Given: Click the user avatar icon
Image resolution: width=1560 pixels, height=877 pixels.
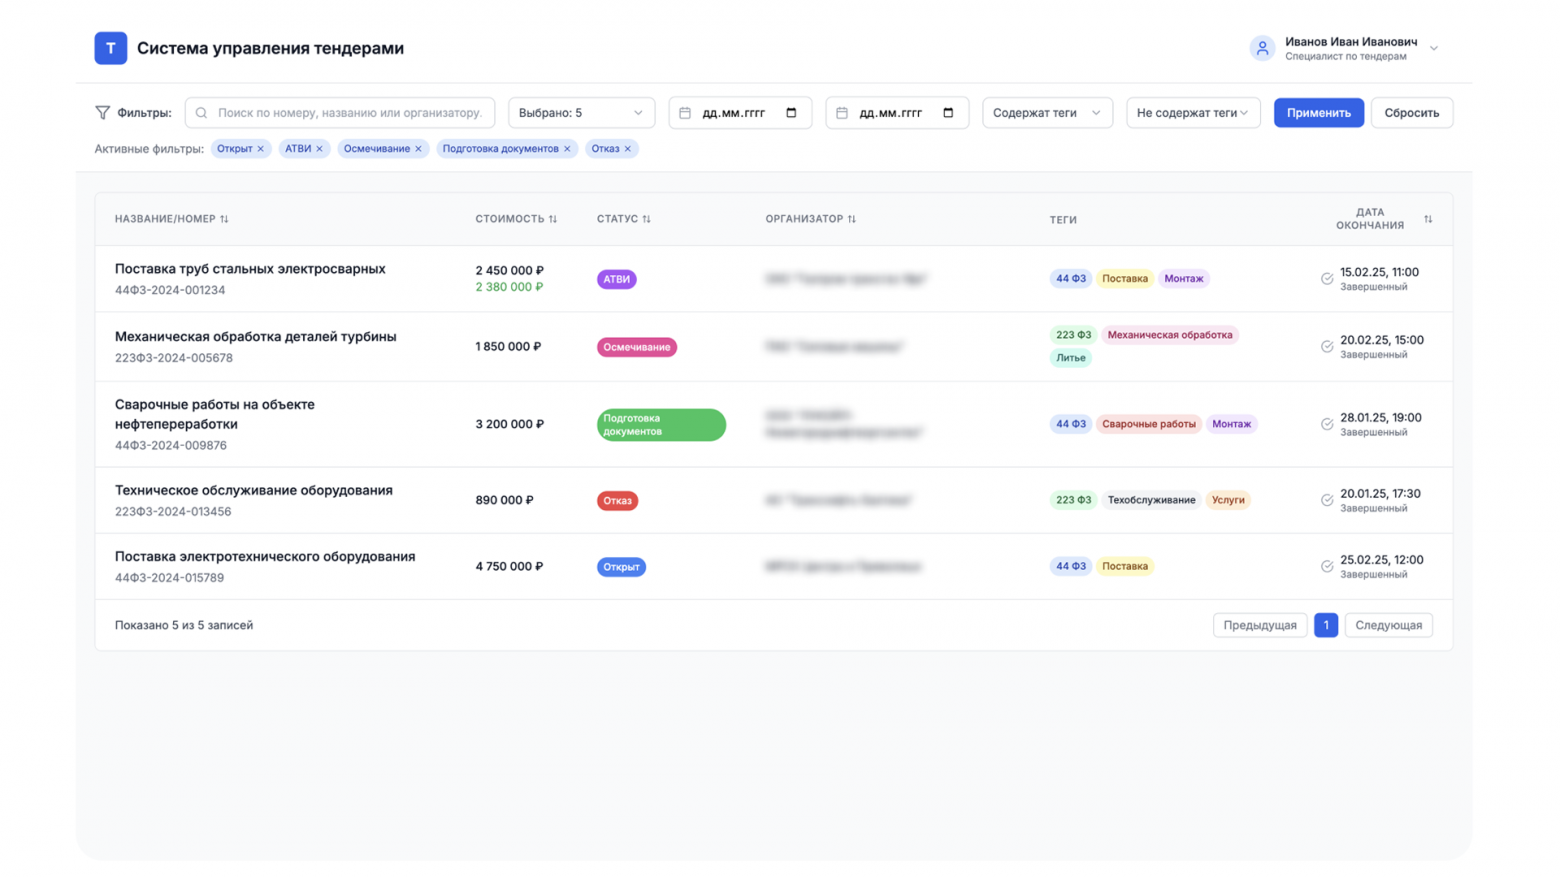Looking at the screenshot, I should pos(1262,48).
